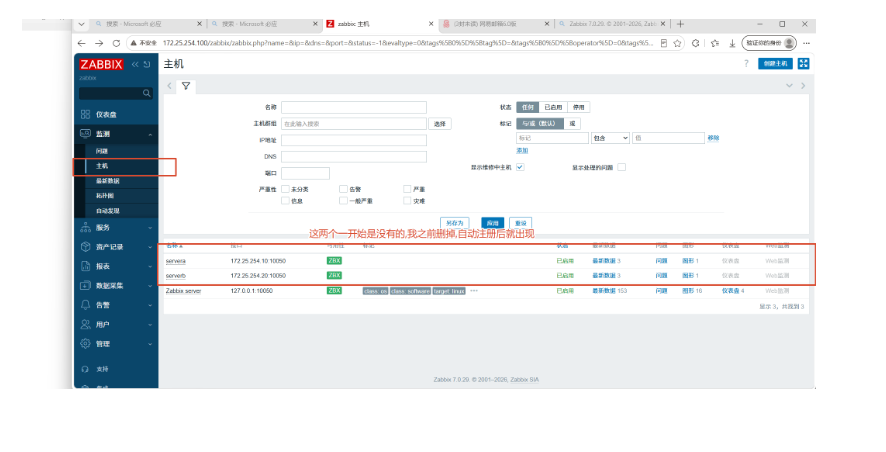Click the 仪表盘 dashboard icon in sidebar
Screen dimensions: 886x452
point(85,114)
